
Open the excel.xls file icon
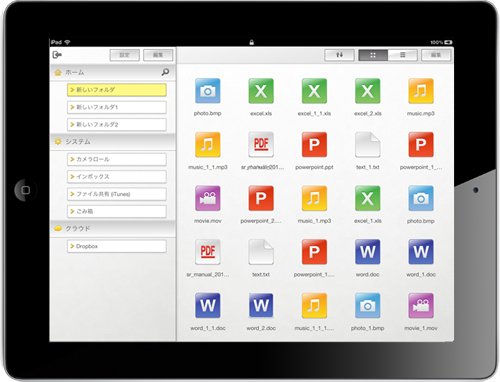click(261, 91)
